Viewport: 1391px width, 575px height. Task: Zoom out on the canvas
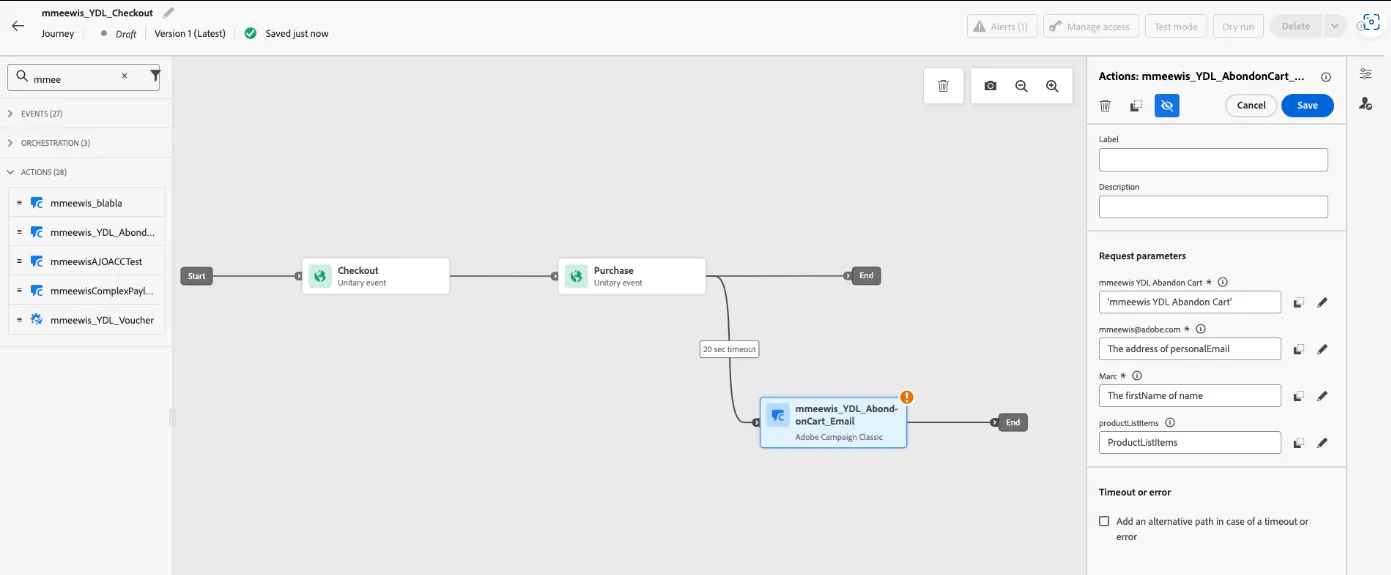coord(1021,86)
